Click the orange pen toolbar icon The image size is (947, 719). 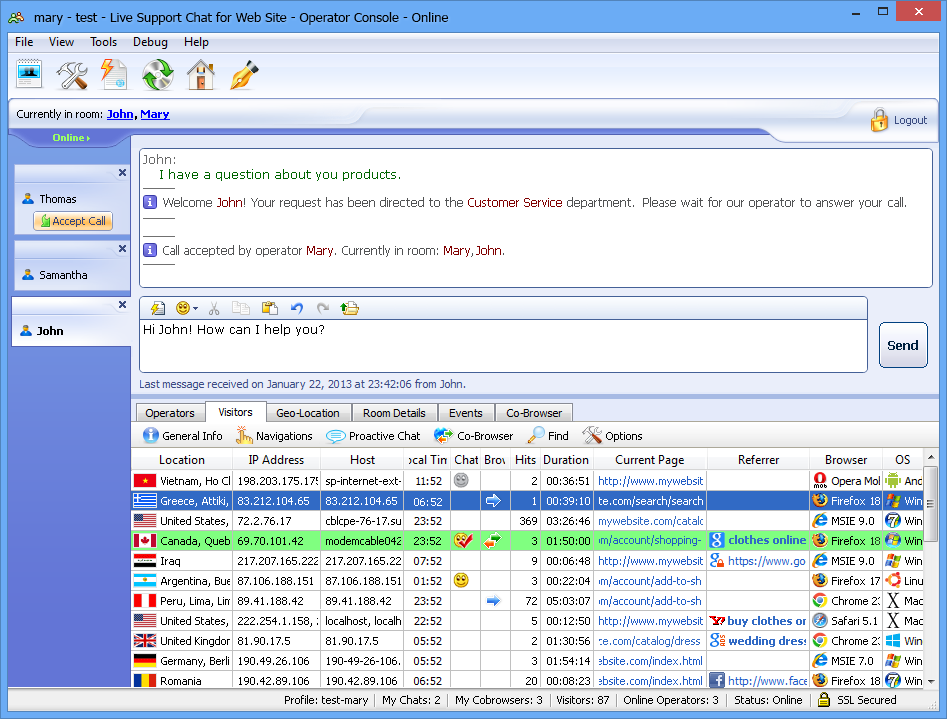(244, 75)
